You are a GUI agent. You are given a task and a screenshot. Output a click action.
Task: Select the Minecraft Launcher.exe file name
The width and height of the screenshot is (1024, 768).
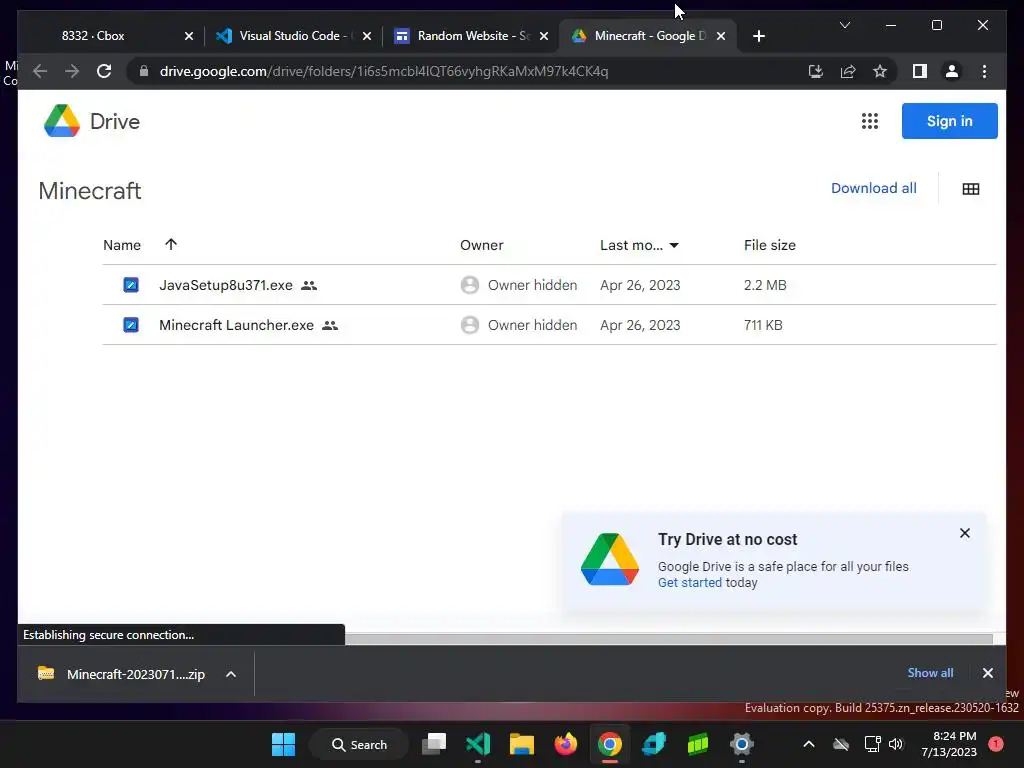coord(236,325)
